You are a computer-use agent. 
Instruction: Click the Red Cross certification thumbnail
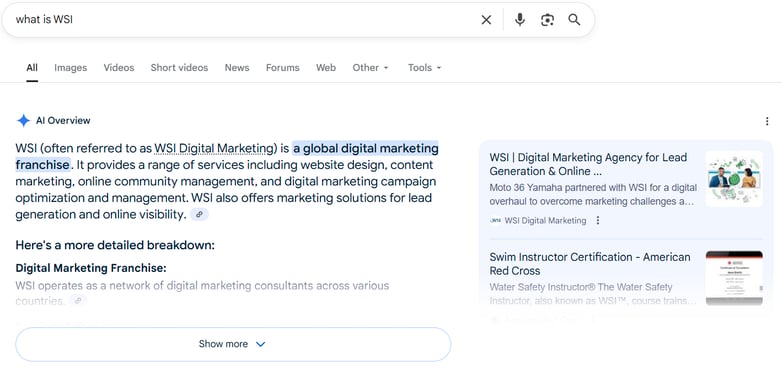(734, 278)
